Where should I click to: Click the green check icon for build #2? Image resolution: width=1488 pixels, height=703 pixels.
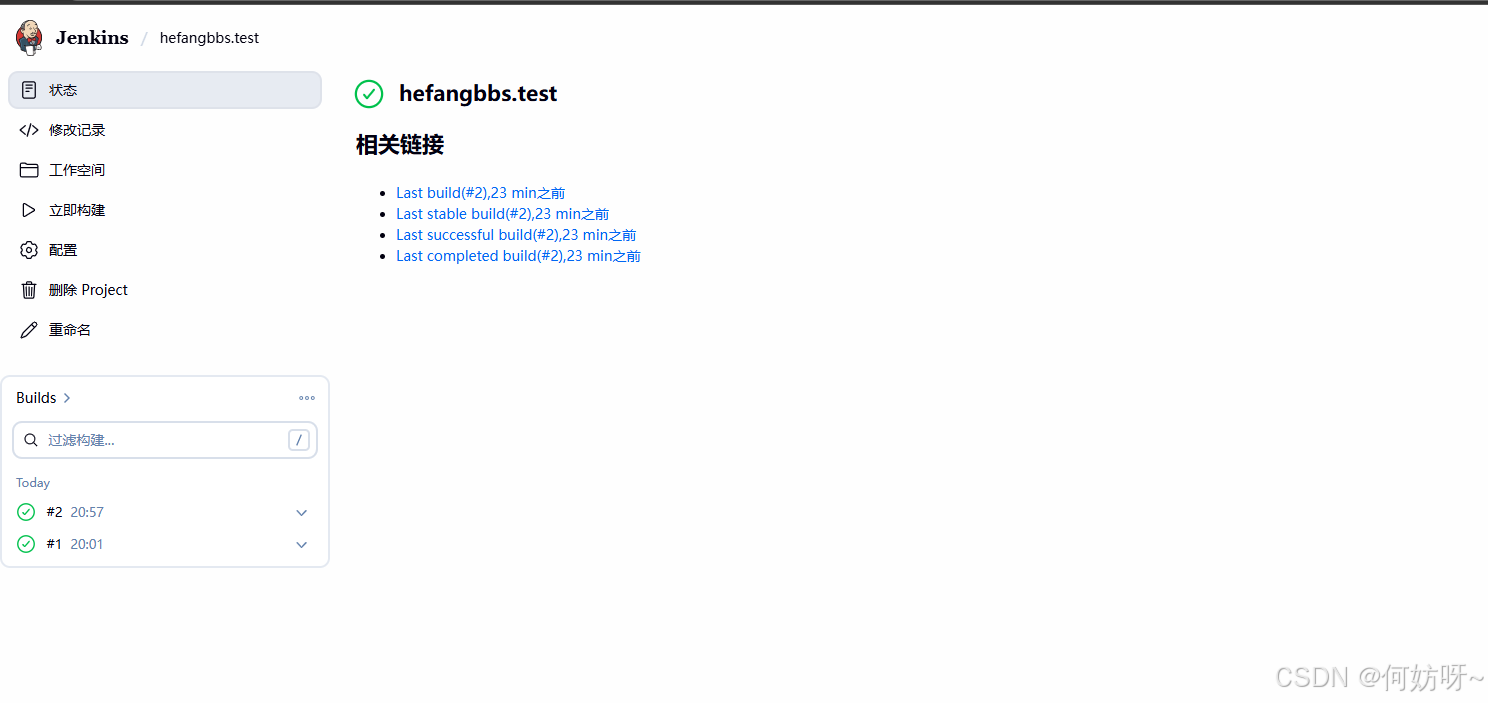point(26,512)
